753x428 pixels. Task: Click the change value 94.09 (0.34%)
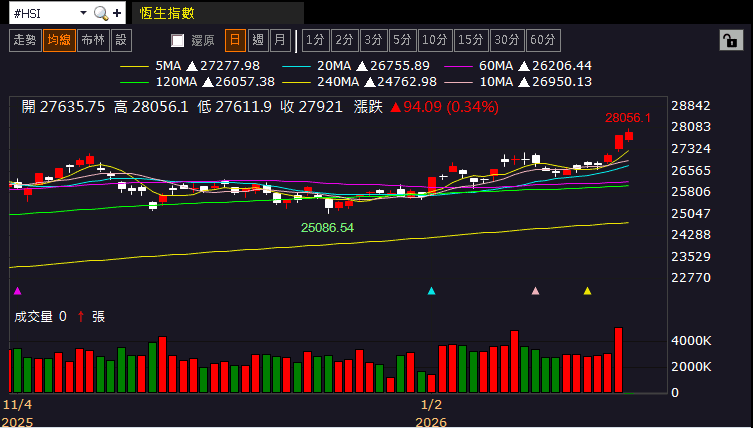(450, 107)
